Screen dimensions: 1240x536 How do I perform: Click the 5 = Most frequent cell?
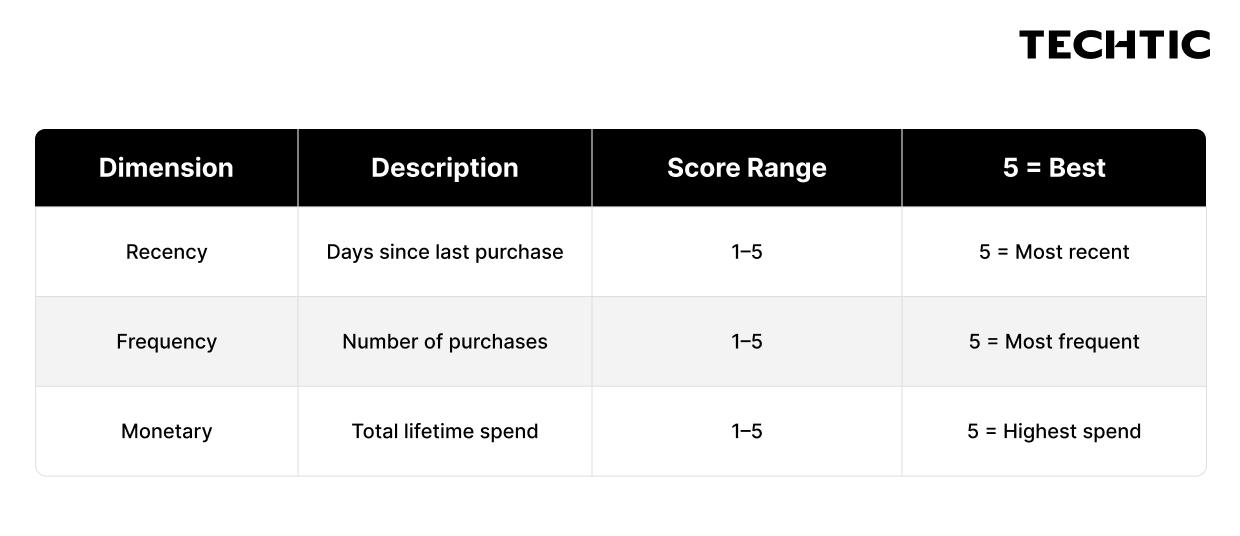pos(1054,342)
